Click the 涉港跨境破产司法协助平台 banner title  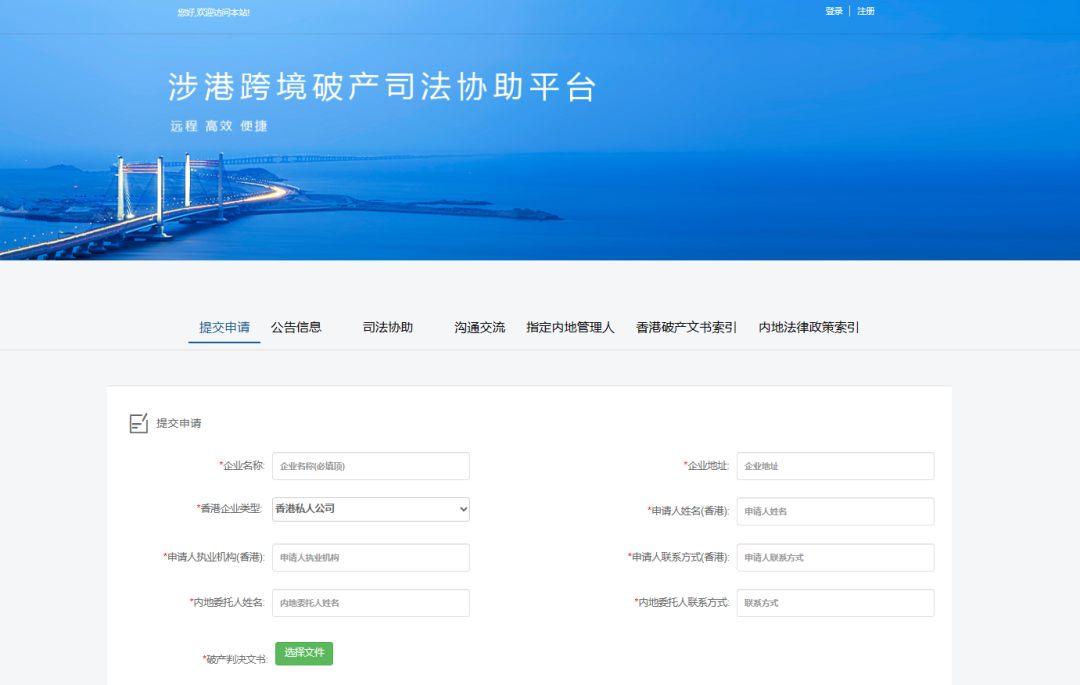(x=382, y=88)
